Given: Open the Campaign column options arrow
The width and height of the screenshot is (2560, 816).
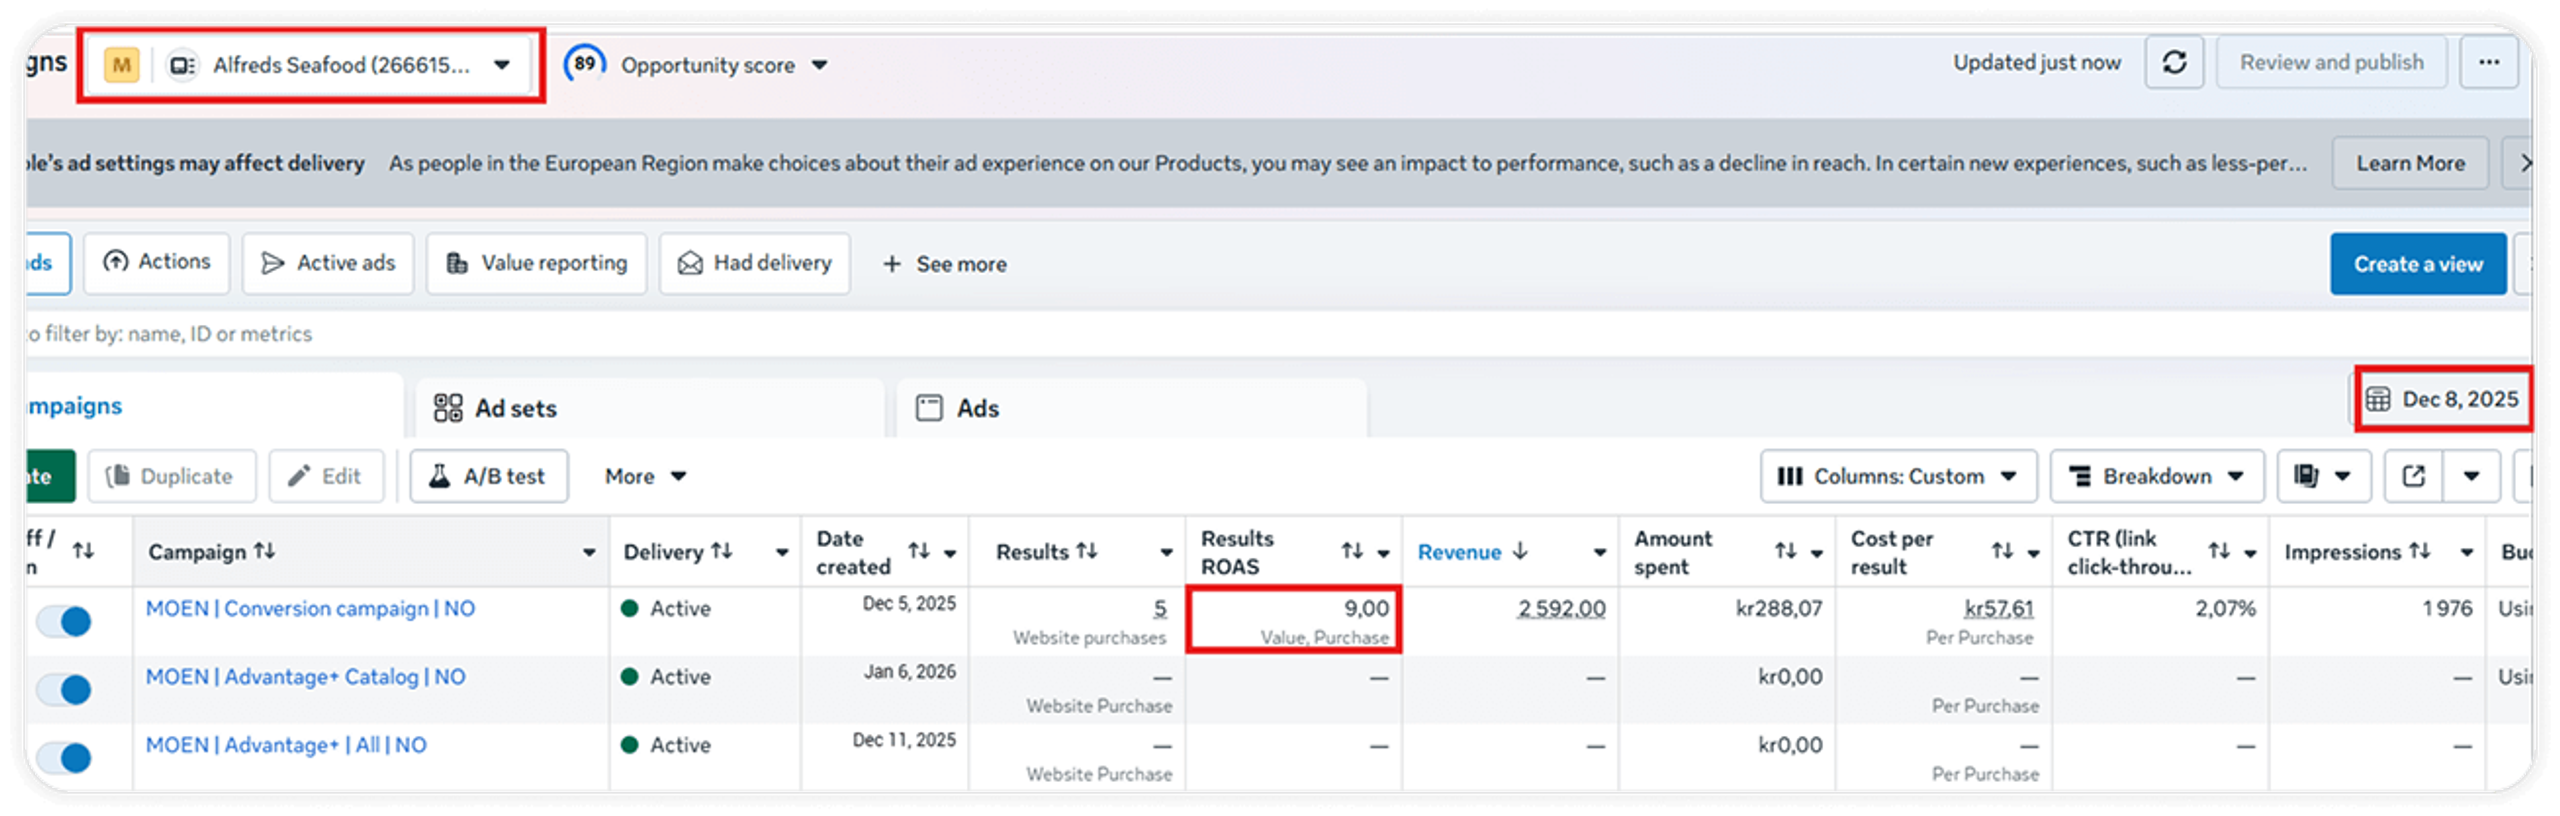Looking at the screenshot, I should pyautogui.click(x=589, y=552).
